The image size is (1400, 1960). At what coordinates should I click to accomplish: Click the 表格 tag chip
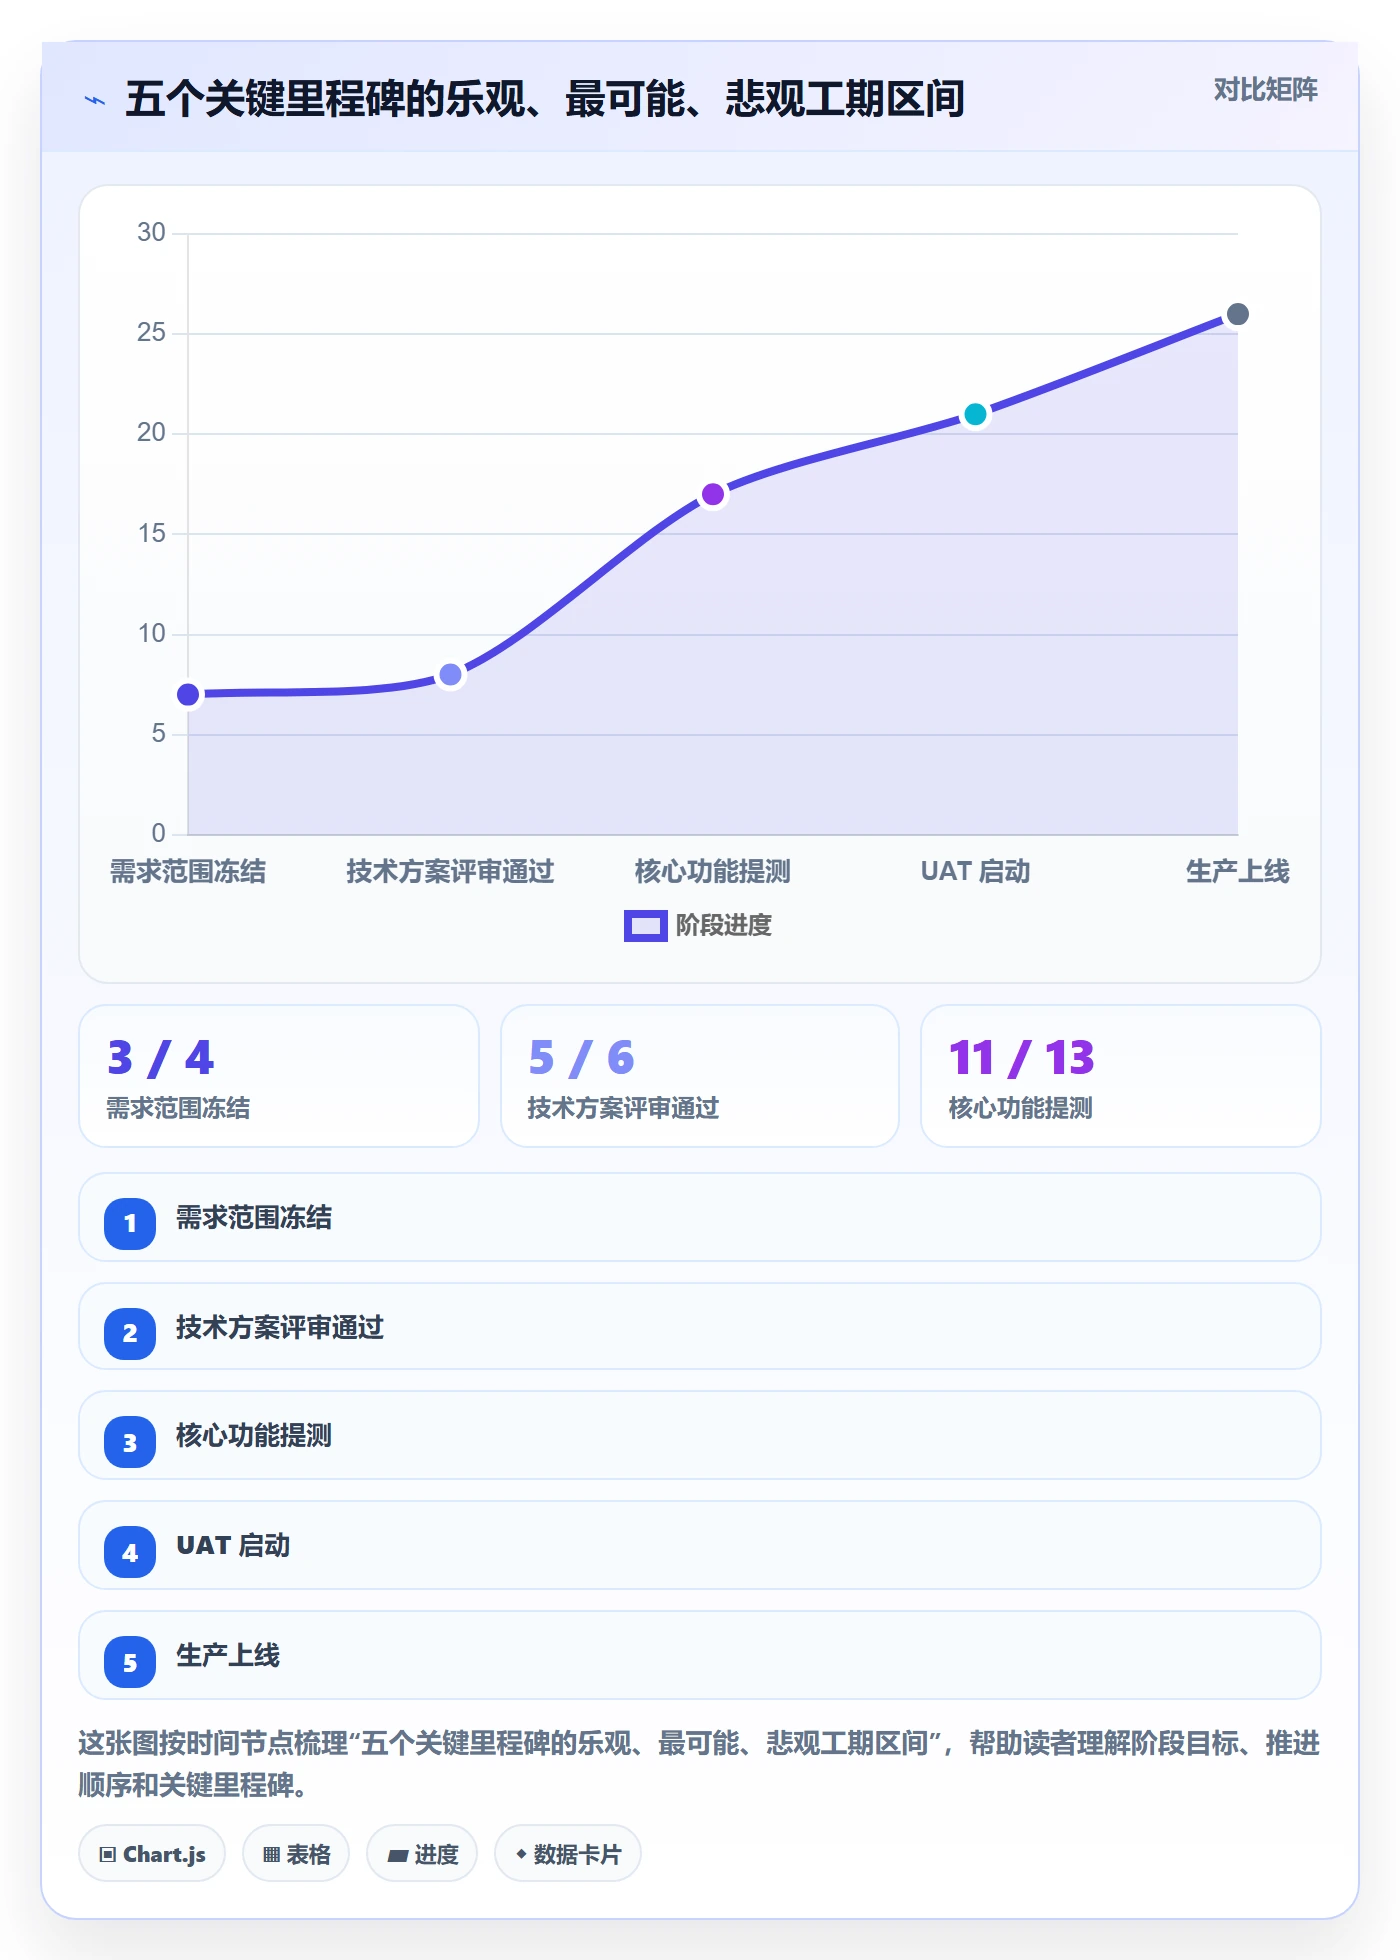point(296,1854)
